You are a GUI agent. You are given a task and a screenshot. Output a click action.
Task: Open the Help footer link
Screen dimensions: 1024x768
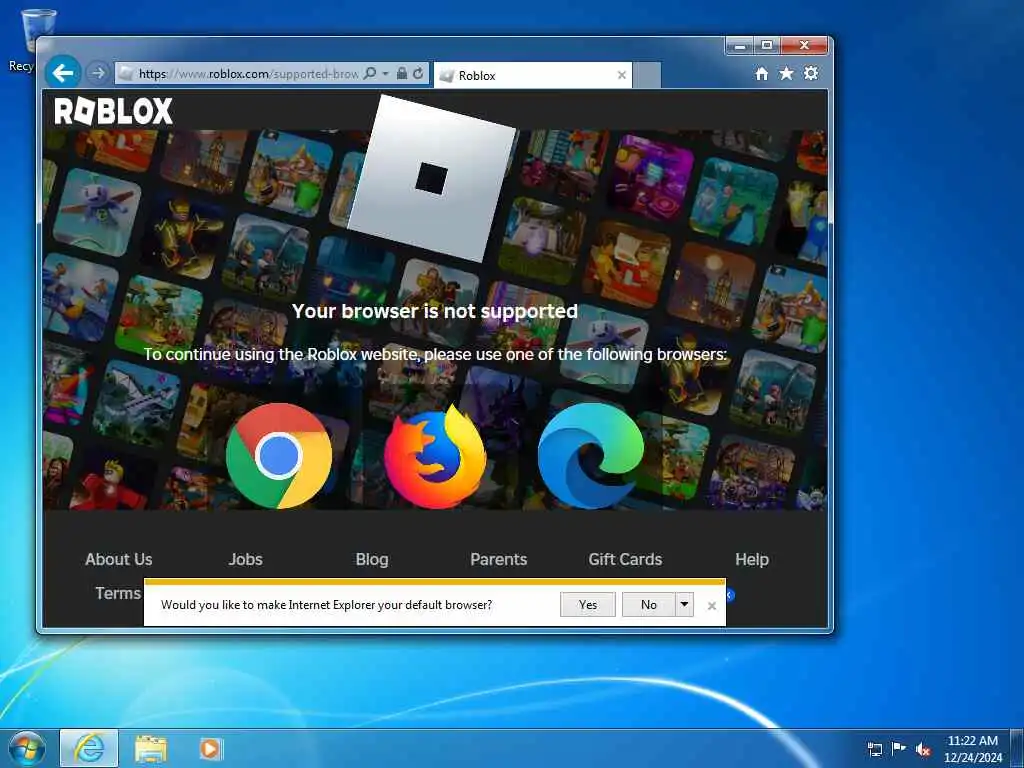coord(752,560)
